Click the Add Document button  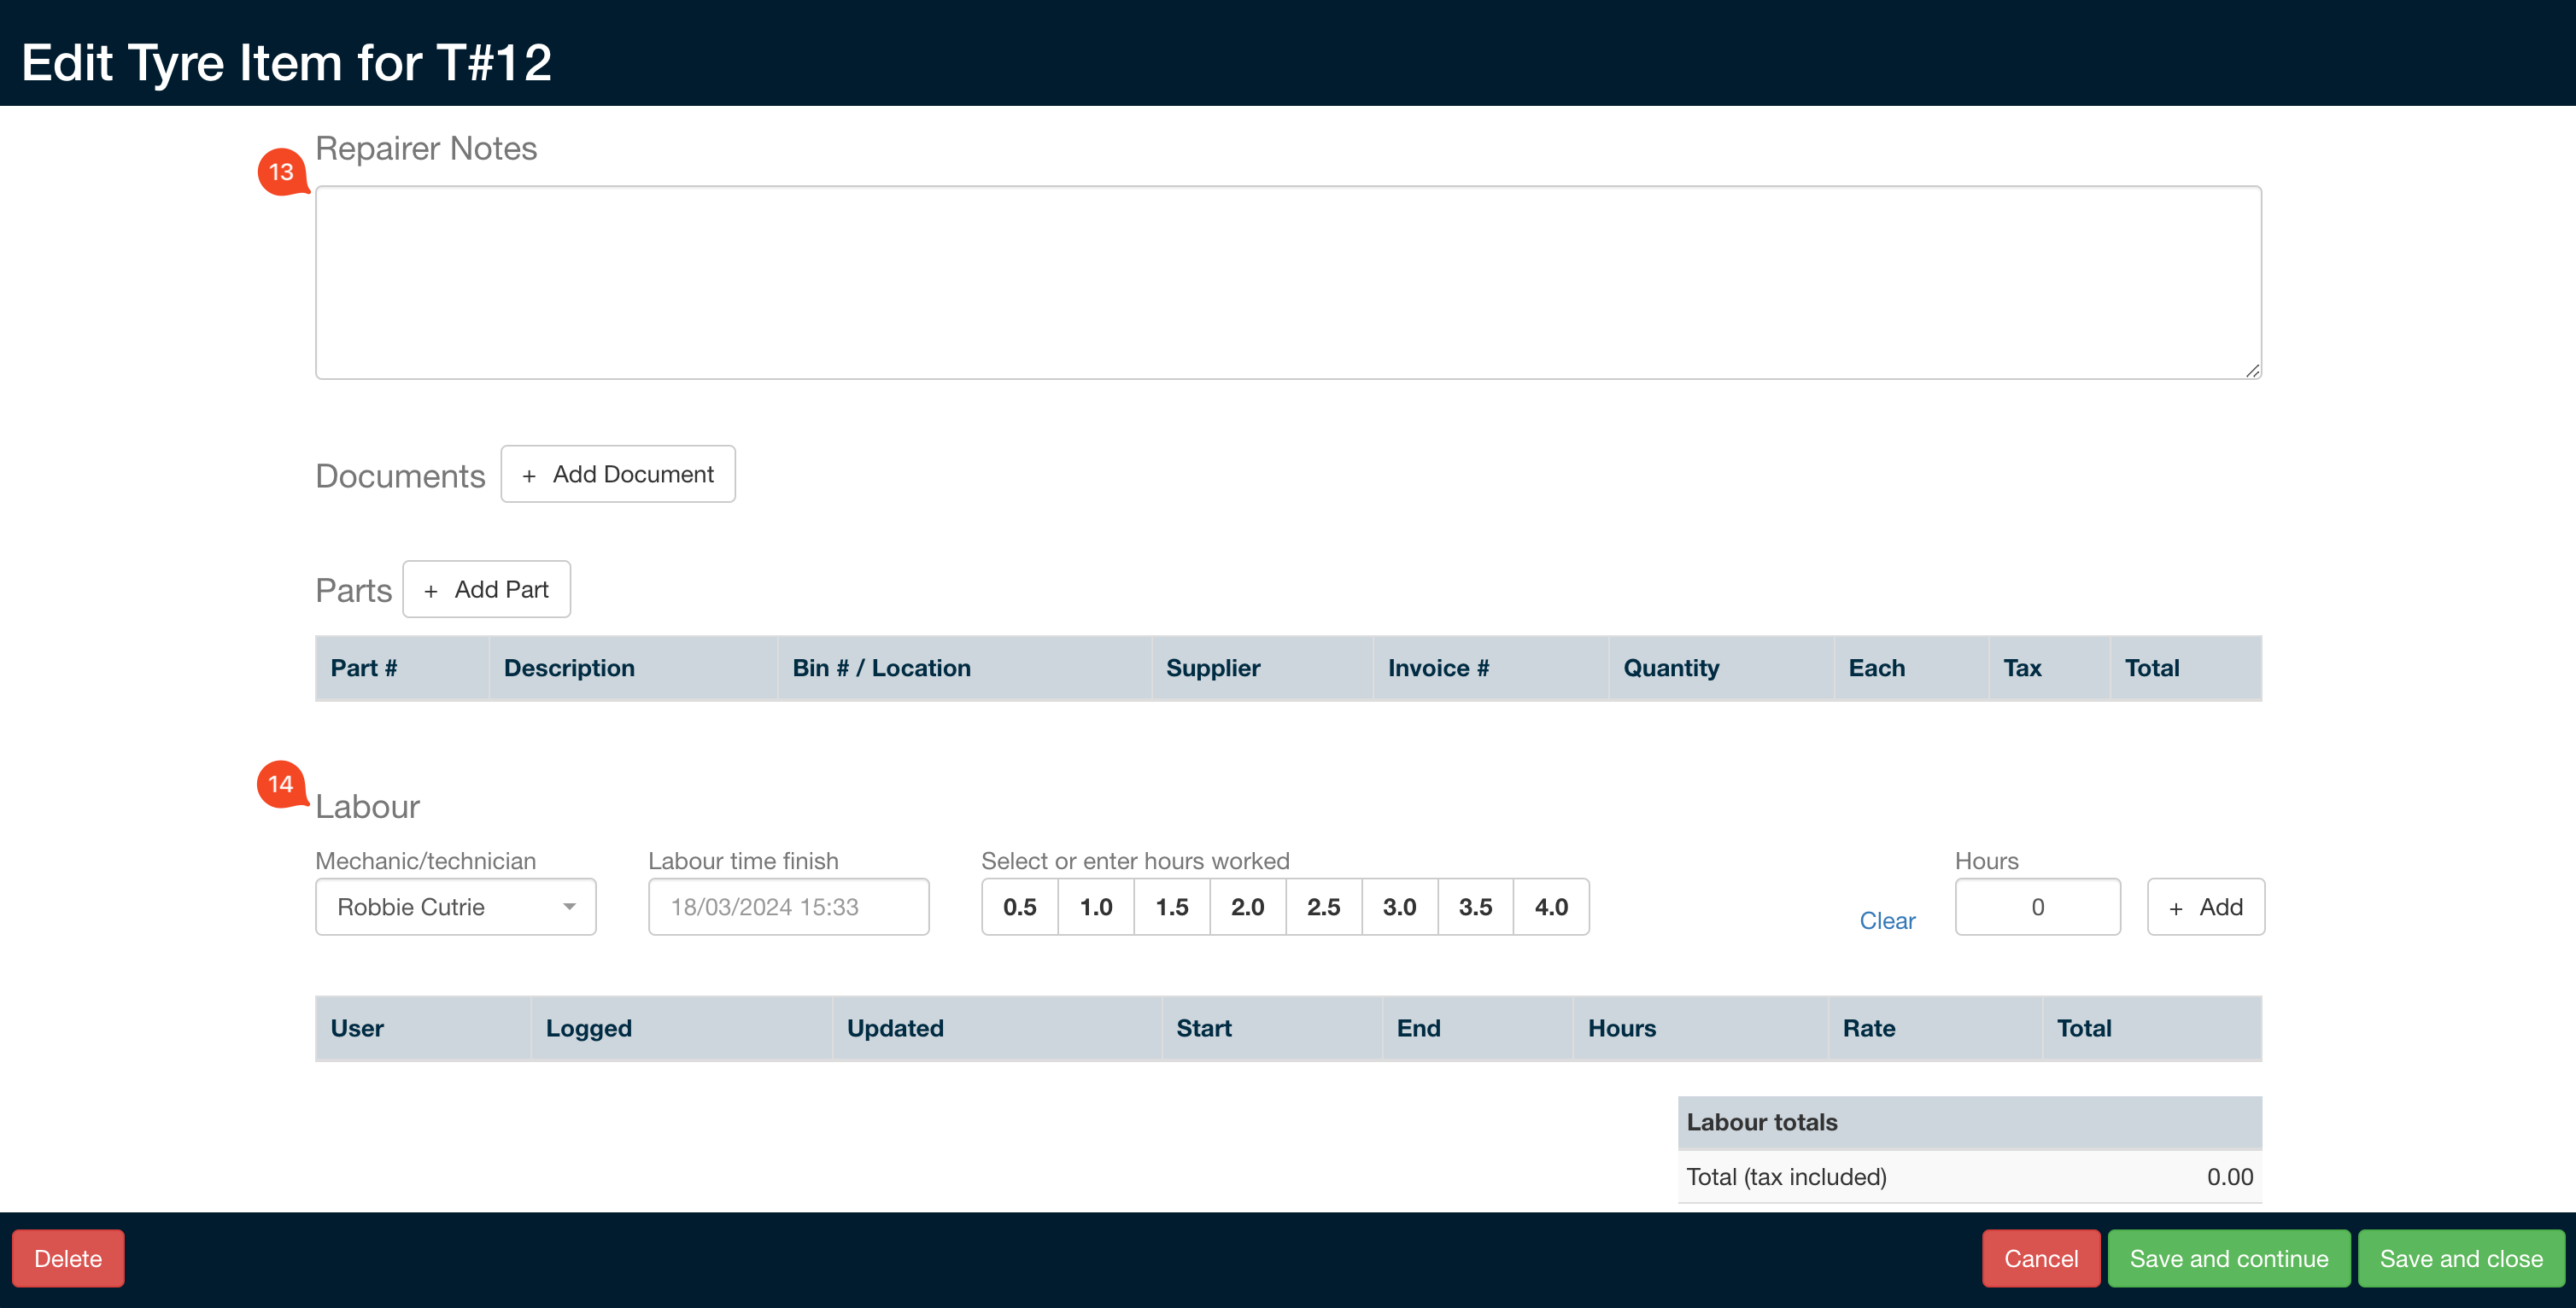click(618, 474)
